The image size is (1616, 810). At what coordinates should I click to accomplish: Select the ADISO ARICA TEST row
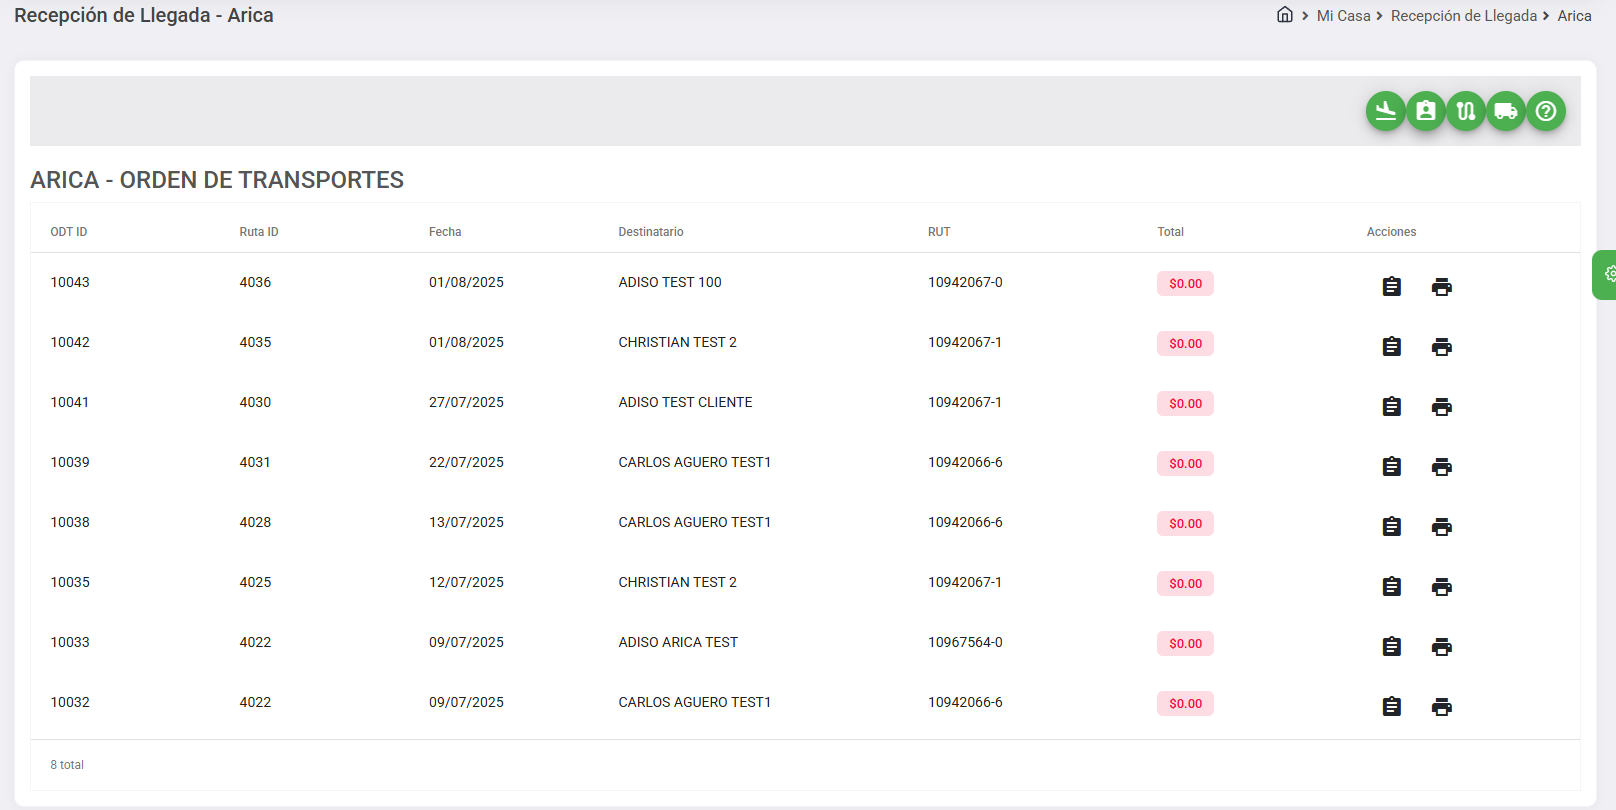click(678, 642)
